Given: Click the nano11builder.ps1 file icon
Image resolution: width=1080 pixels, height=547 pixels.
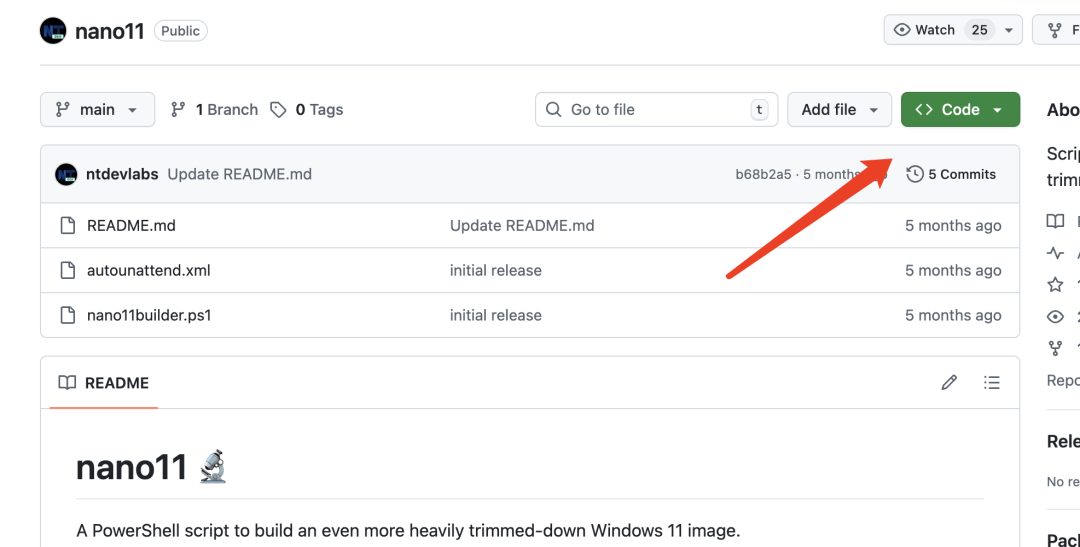Looking at the screenshot, I should [x=68, y=315].
